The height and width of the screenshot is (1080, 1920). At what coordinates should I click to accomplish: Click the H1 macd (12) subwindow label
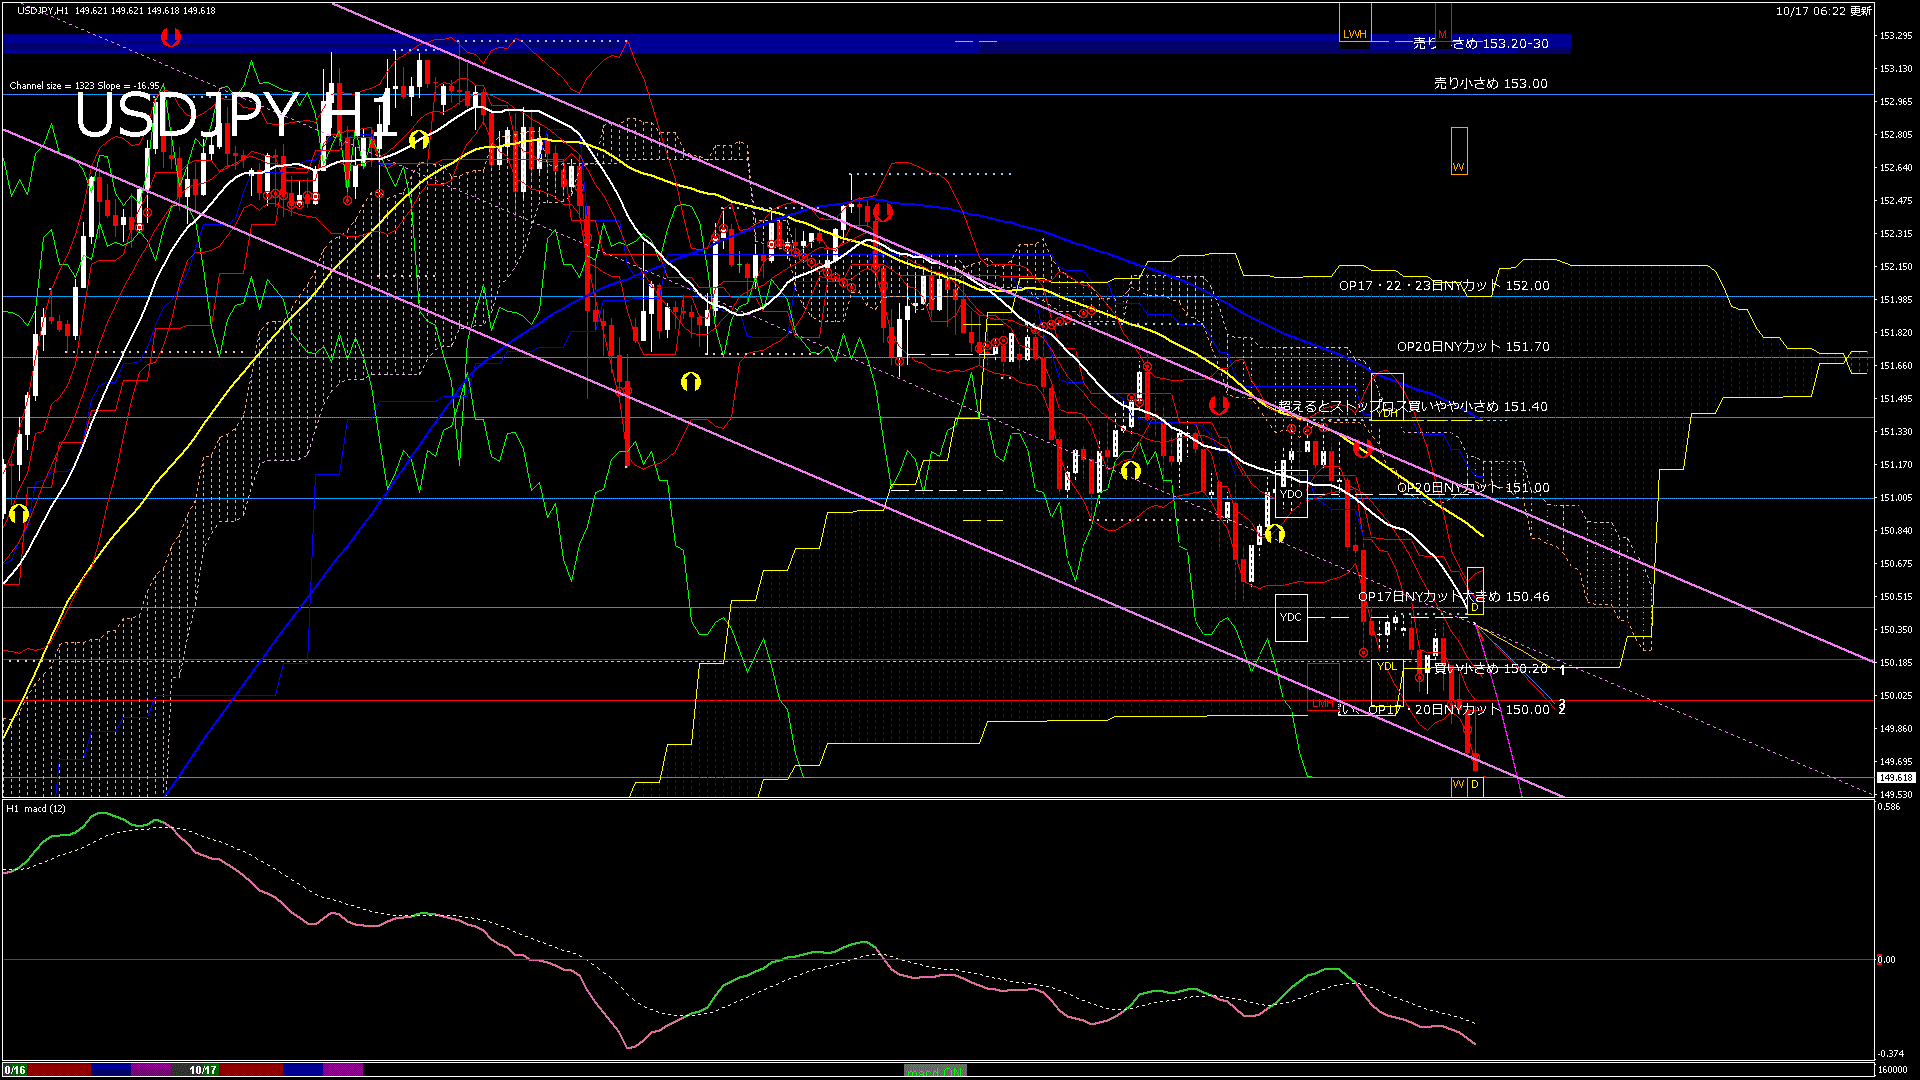coord(36,808)
